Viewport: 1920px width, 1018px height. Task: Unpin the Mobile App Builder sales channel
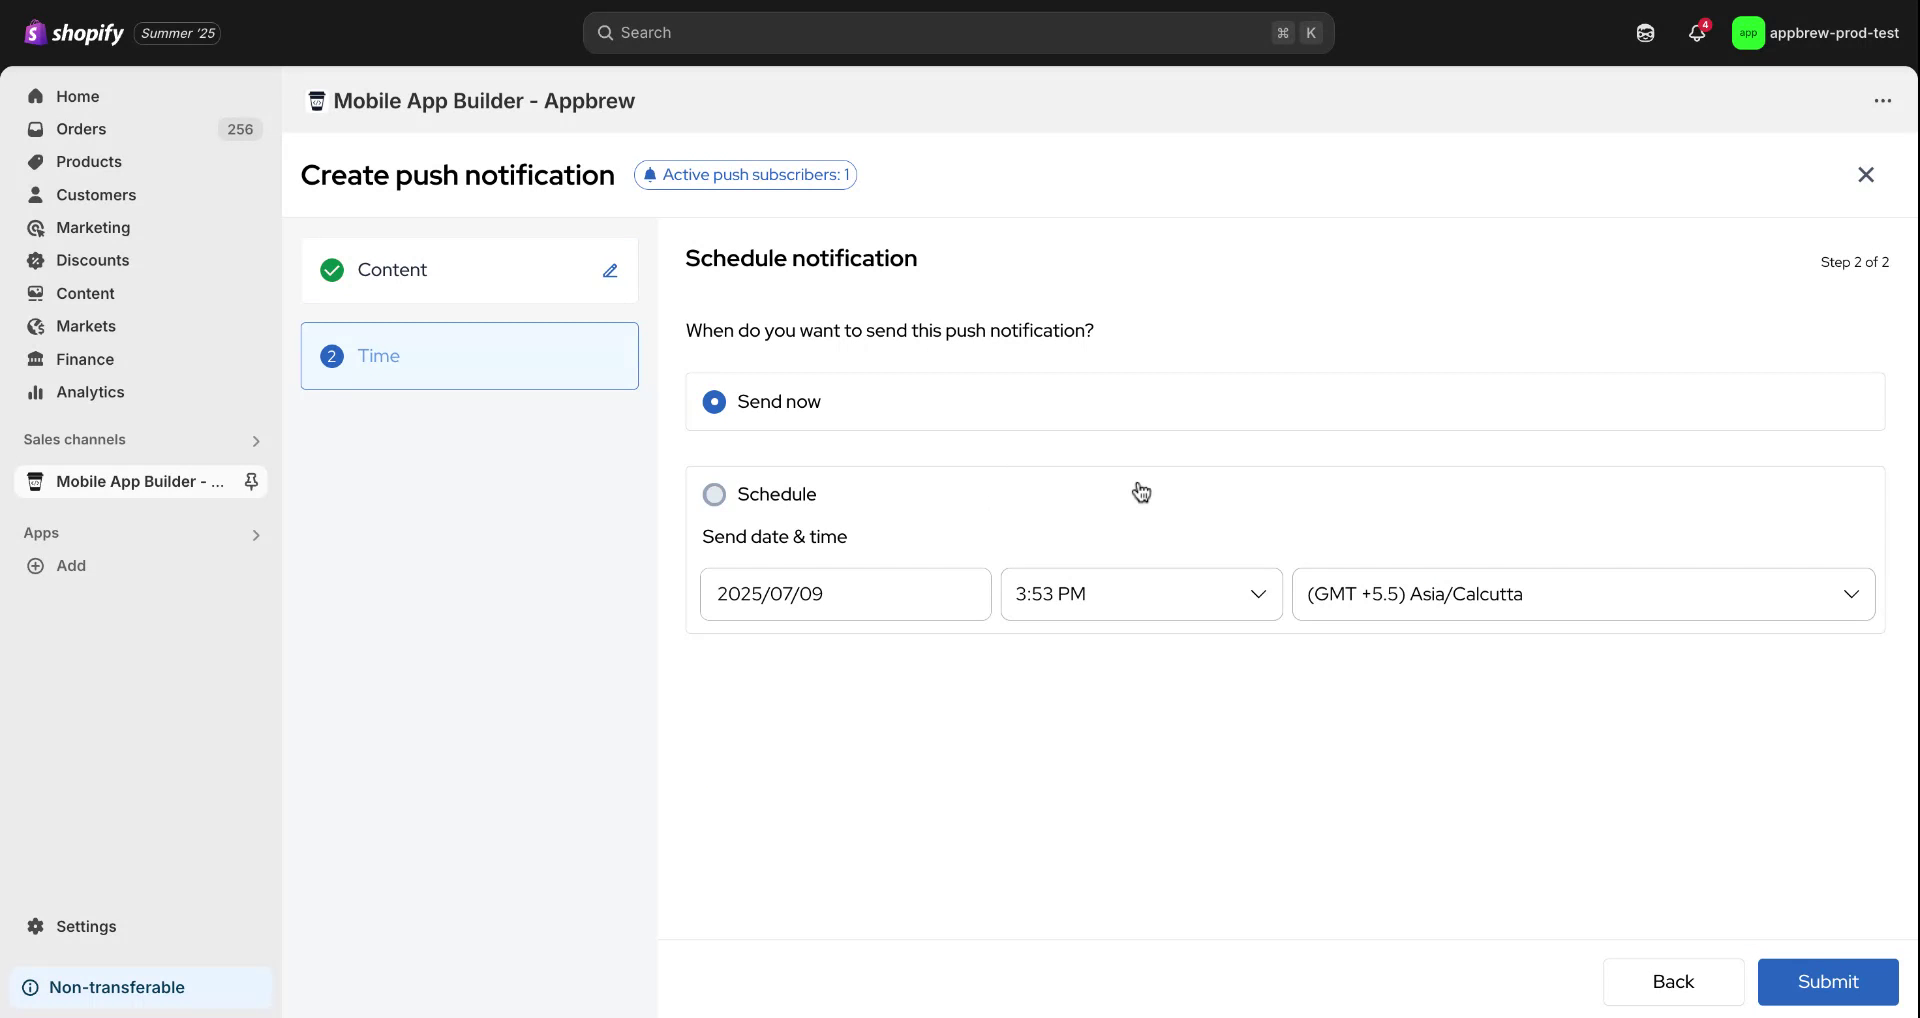tap(251, 481)
